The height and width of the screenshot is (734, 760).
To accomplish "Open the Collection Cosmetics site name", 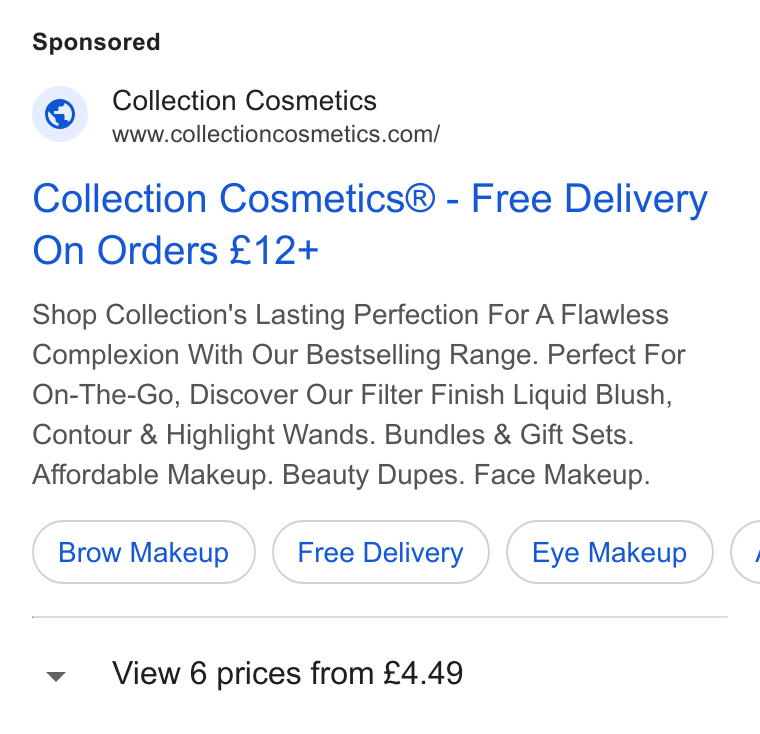I will click(x=244, y=100).
